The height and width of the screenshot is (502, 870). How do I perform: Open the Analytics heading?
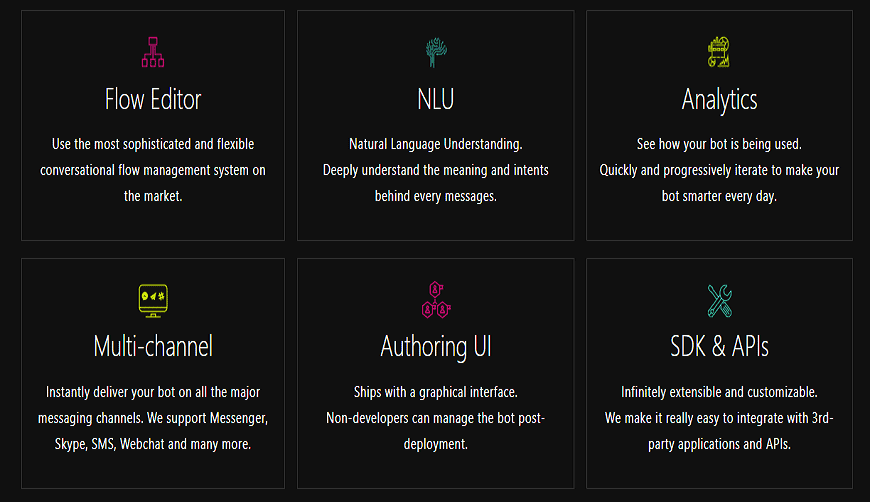pyautogui.click(x=719, y=101)
